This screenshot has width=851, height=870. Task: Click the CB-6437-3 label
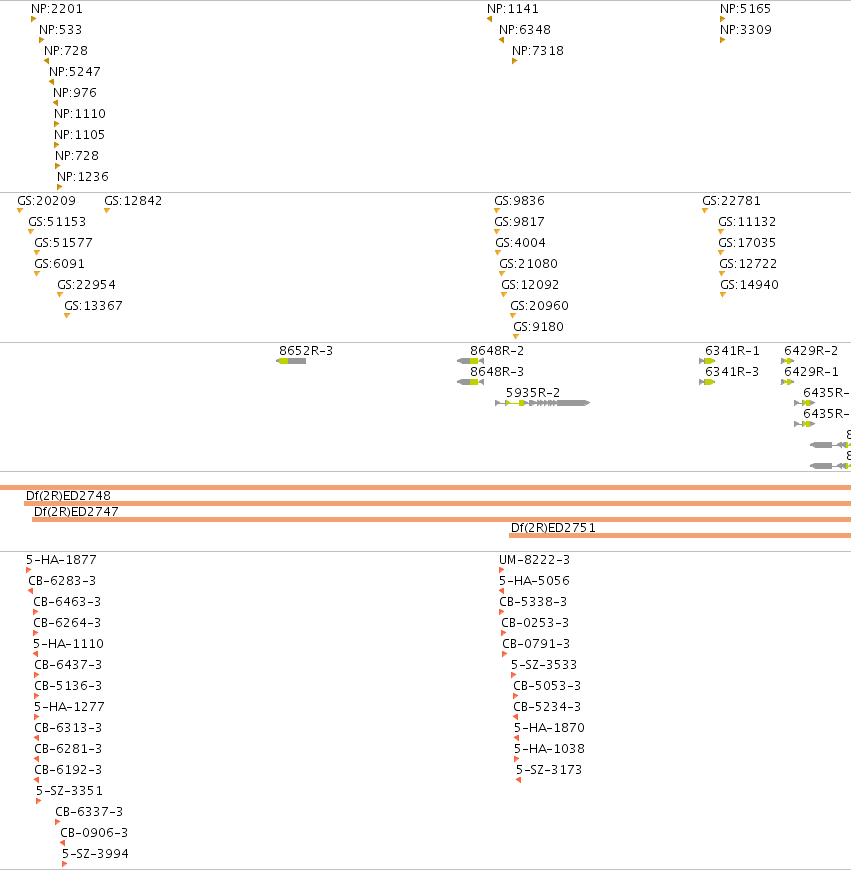pyautogui.click(x=68, y=665)
